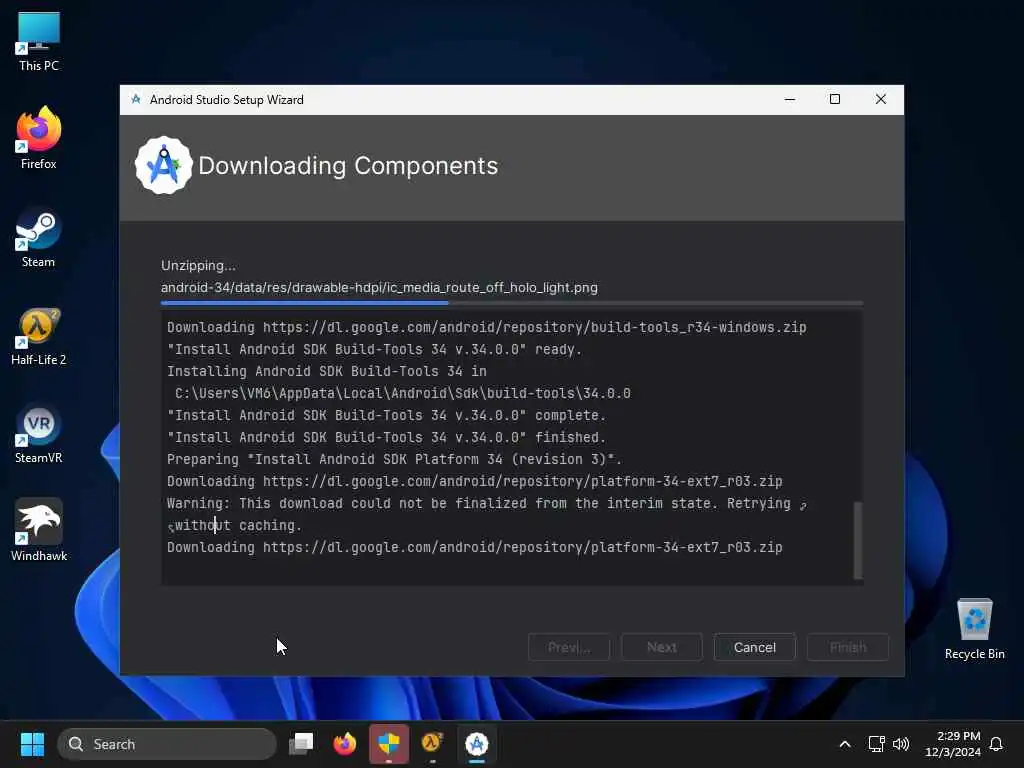Minimize the Setup Wizard window
This screenshot has height=768, width=1024.
point(790,99)
